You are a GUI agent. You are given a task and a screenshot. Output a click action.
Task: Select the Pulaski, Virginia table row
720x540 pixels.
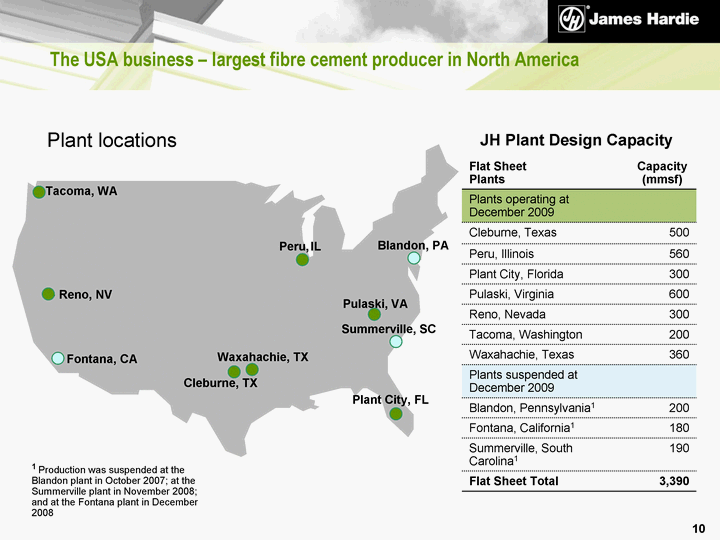(574, 294)
